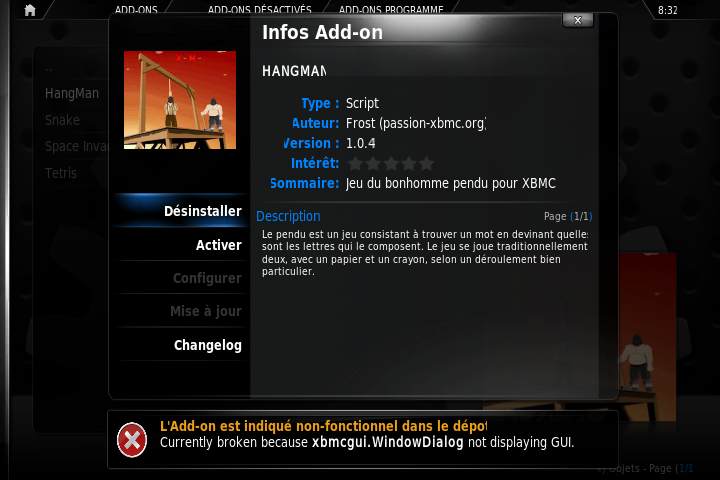The width and height of the screenshot is (720, 480).
Task: Select Tetris in the add-on list
Action: [61, 173]
